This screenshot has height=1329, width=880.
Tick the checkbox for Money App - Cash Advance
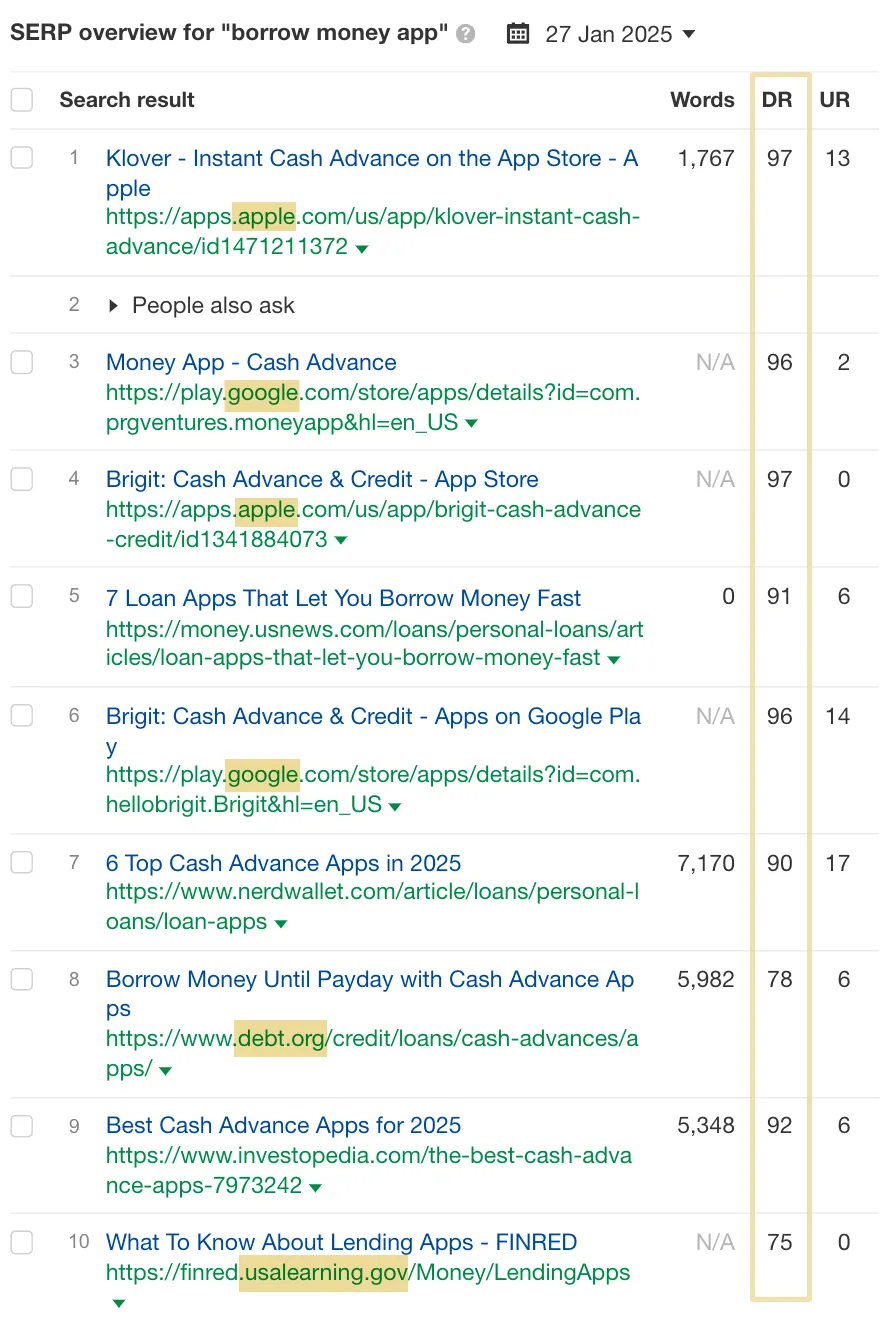(x=22, y=363)
